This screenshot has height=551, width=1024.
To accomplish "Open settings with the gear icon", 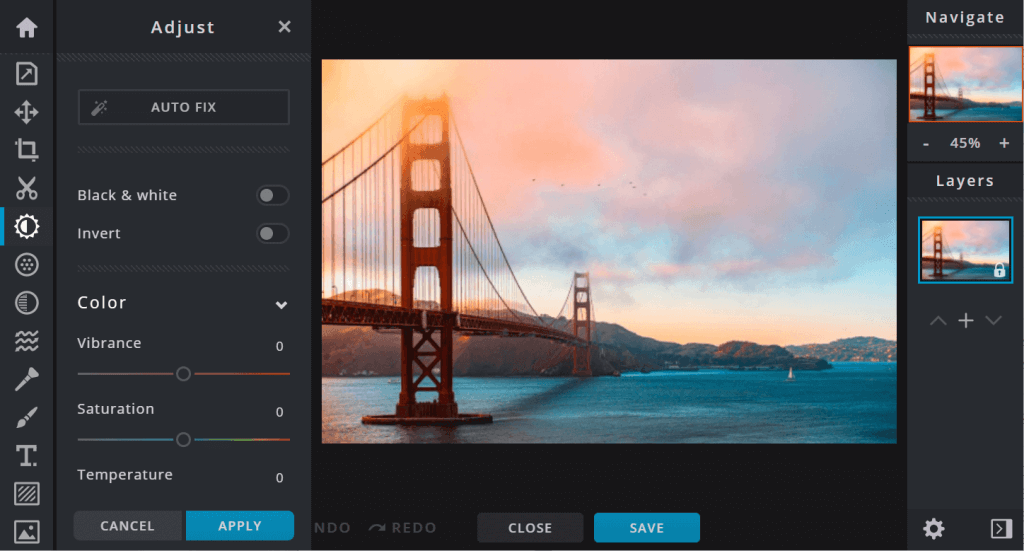I will coord(933,528).
